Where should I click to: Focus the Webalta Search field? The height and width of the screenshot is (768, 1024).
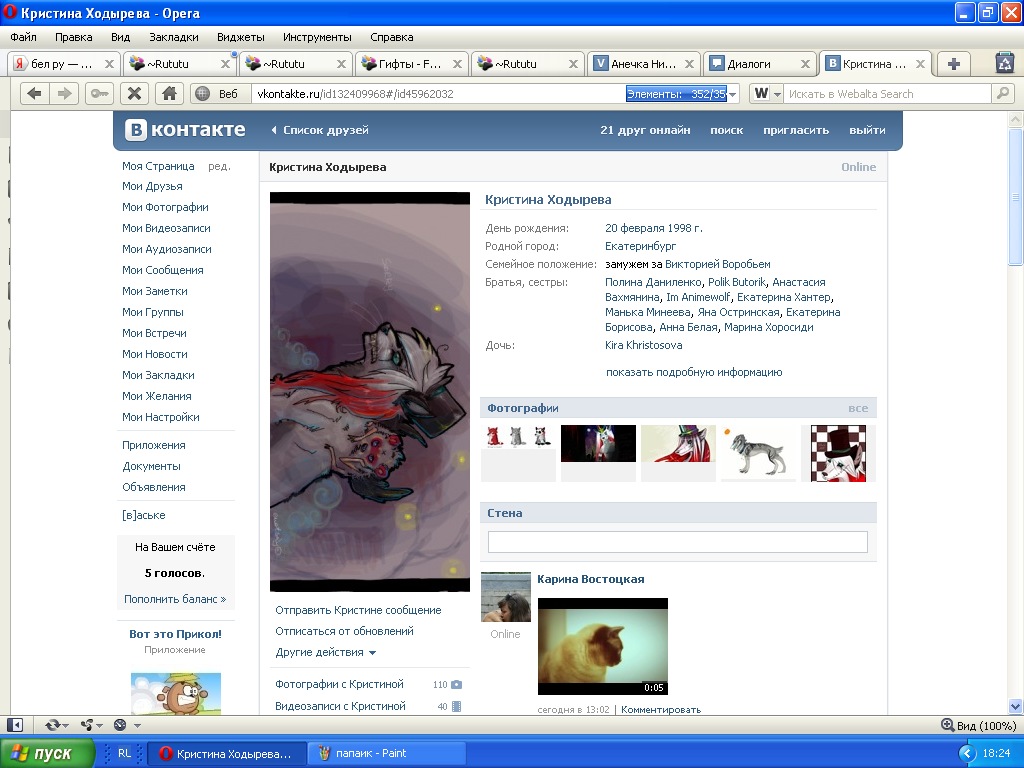887,94
